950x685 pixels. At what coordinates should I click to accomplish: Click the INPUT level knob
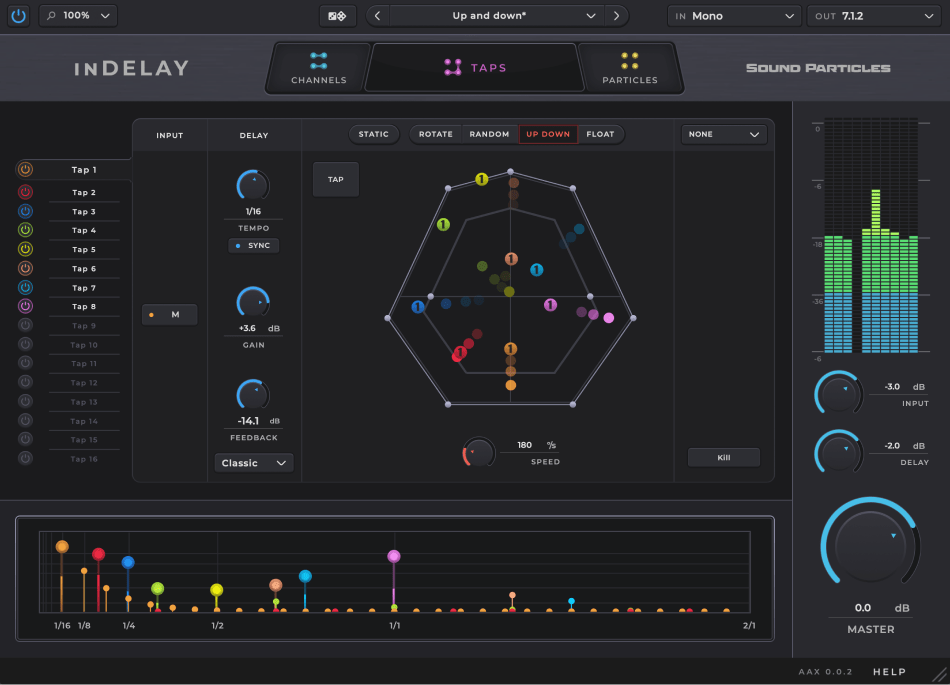point(839,394)
